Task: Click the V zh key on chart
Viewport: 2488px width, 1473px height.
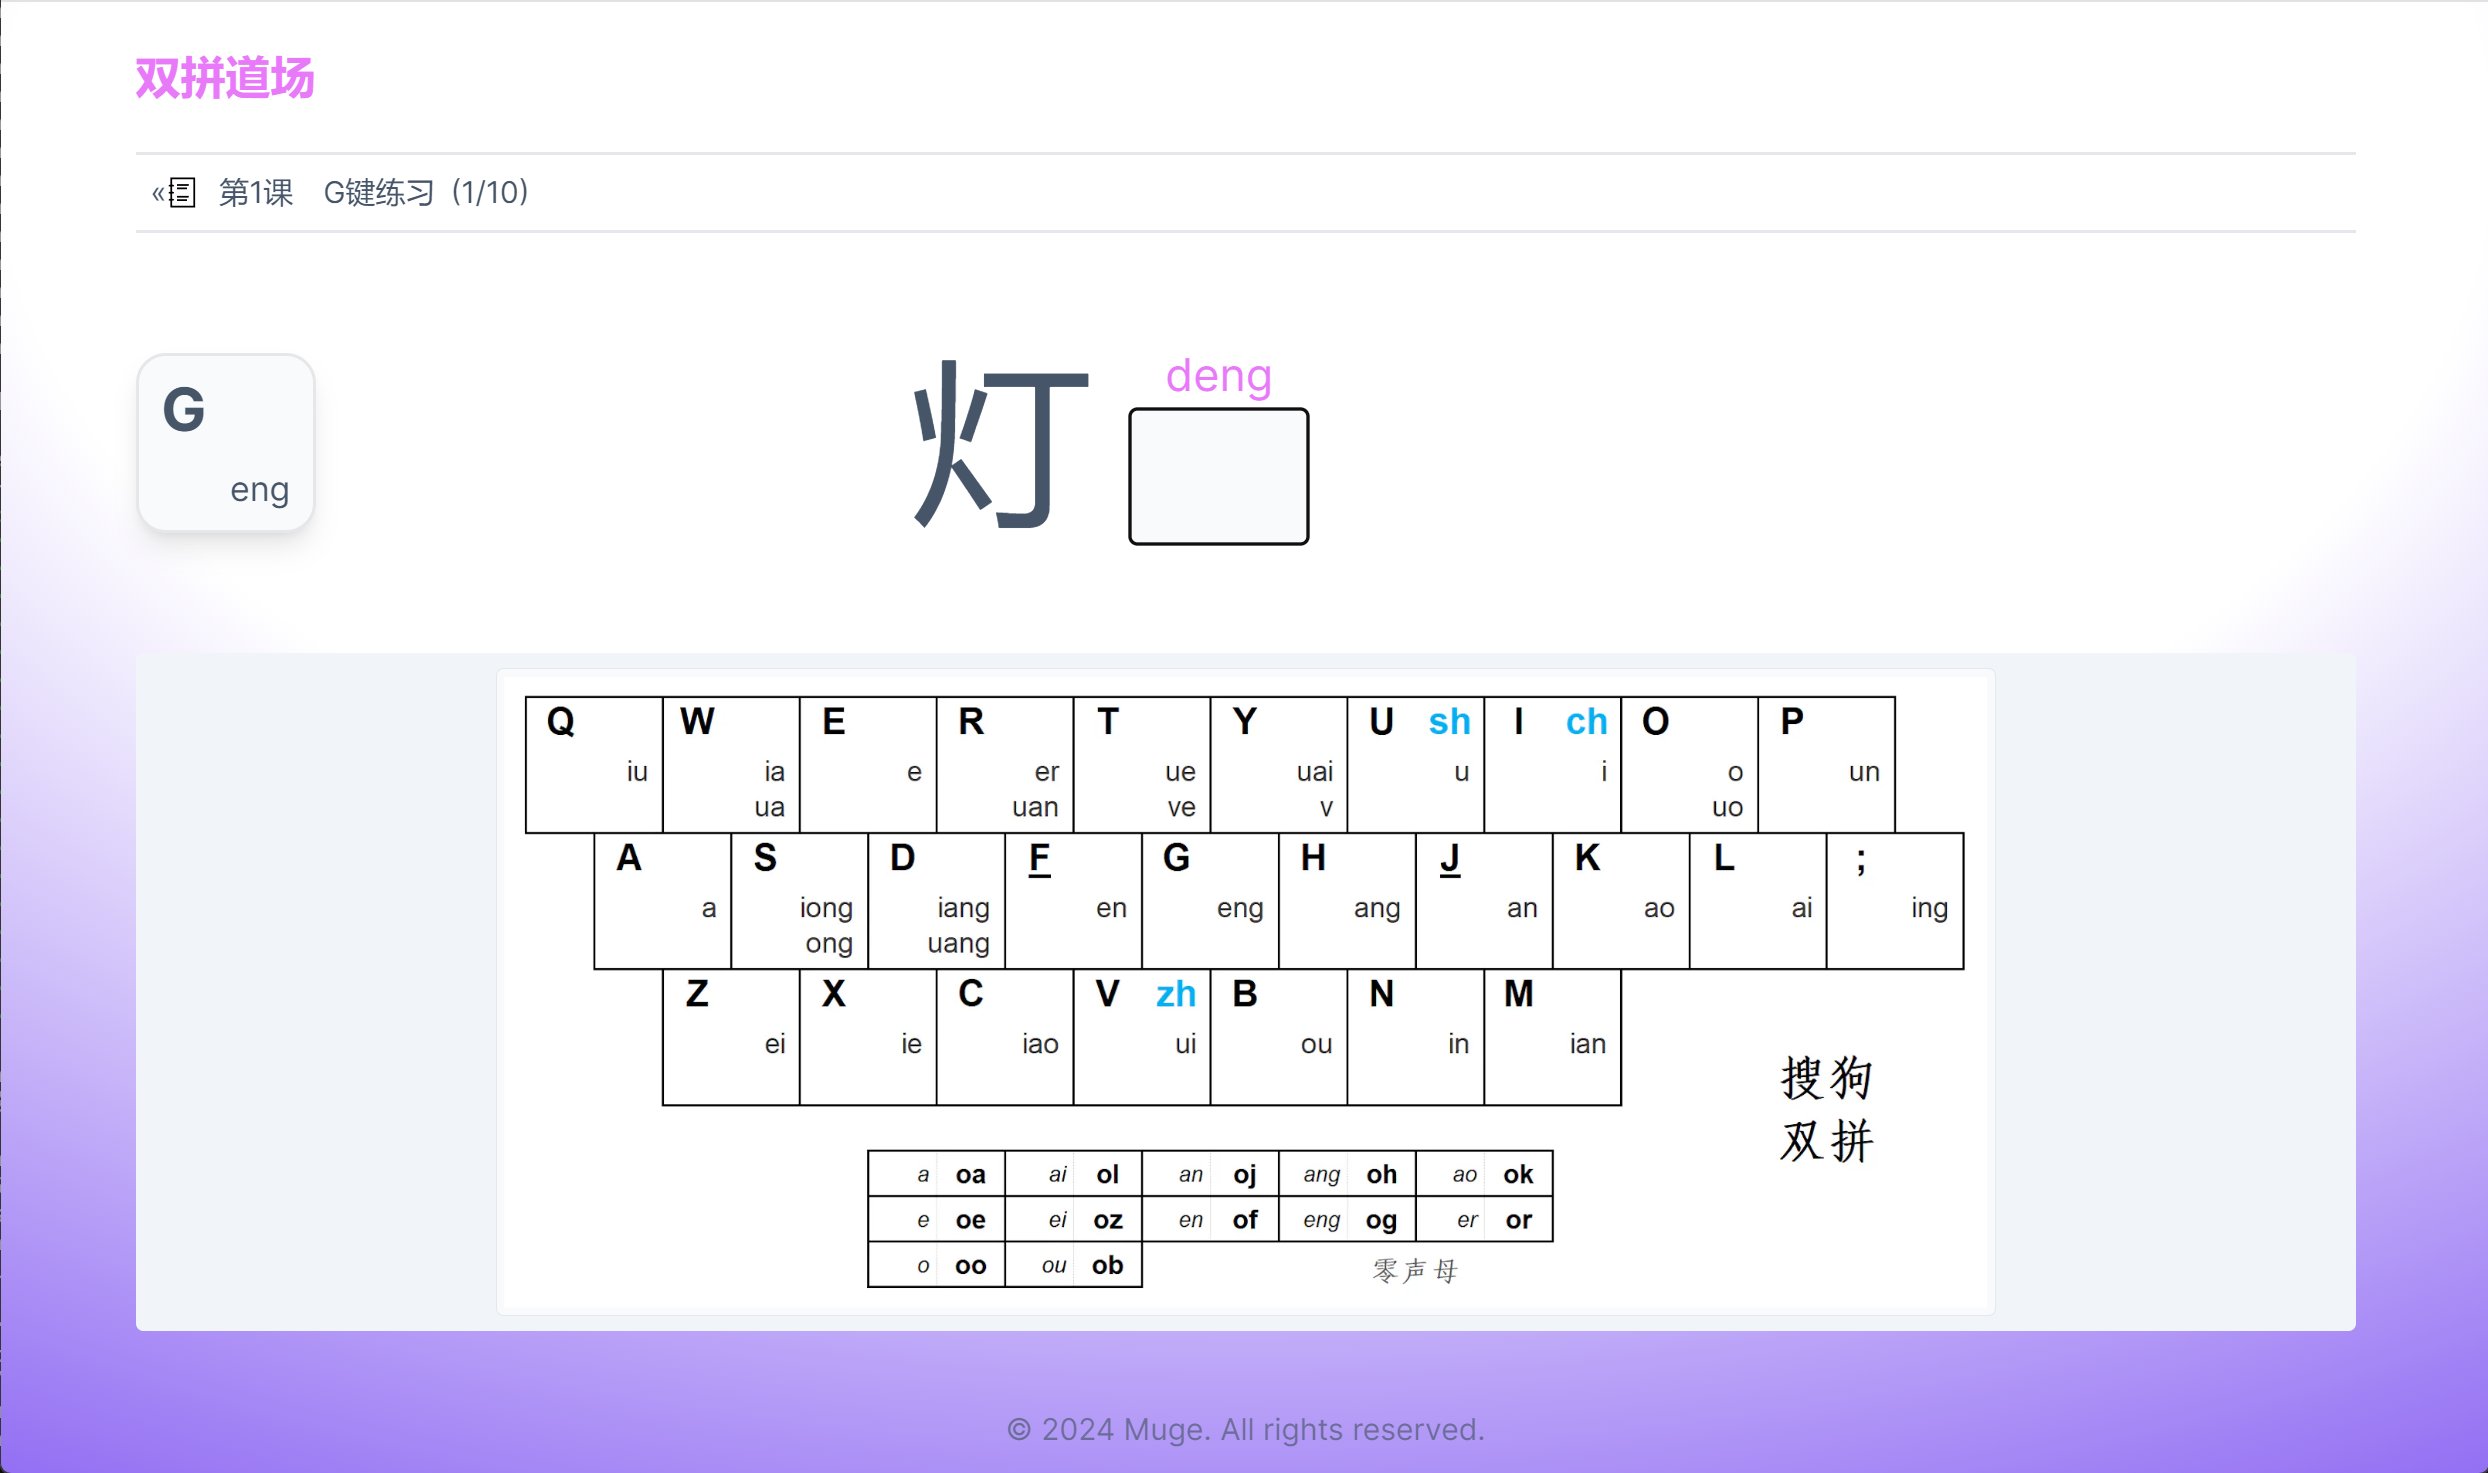Action: [x=1141, y=1037]
